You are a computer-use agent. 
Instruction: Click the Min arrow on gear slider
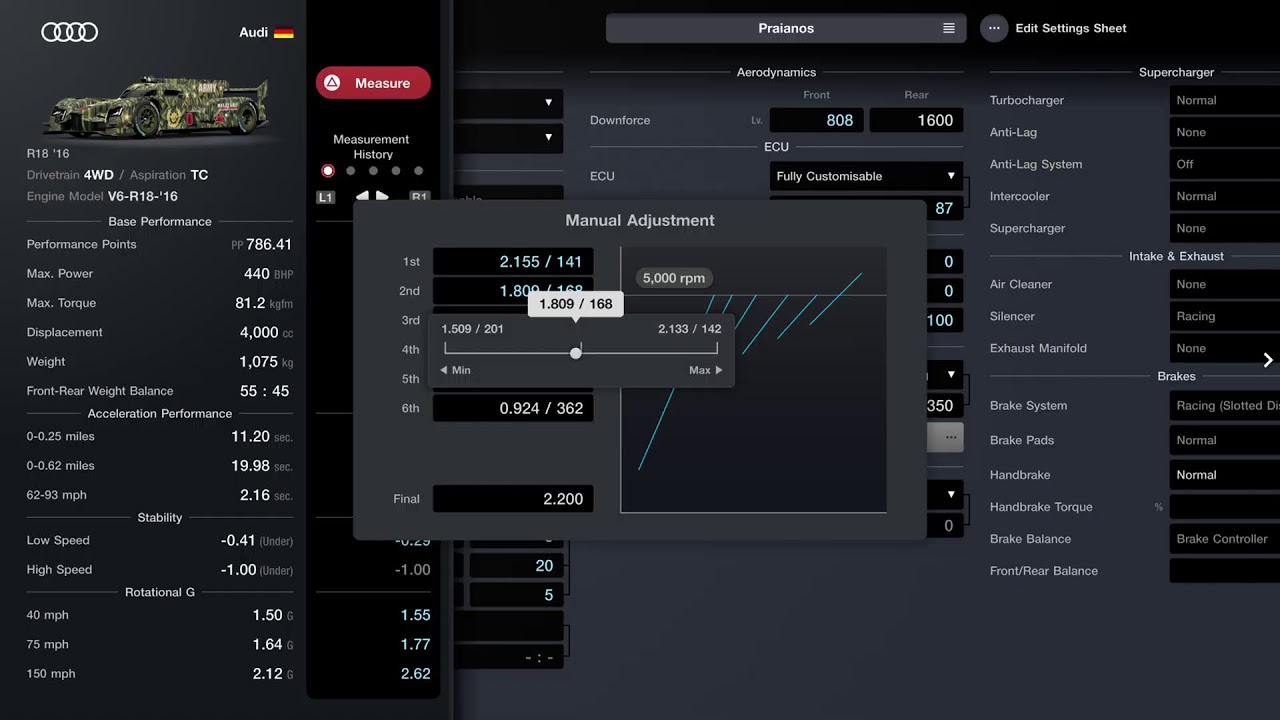point(455,370)
